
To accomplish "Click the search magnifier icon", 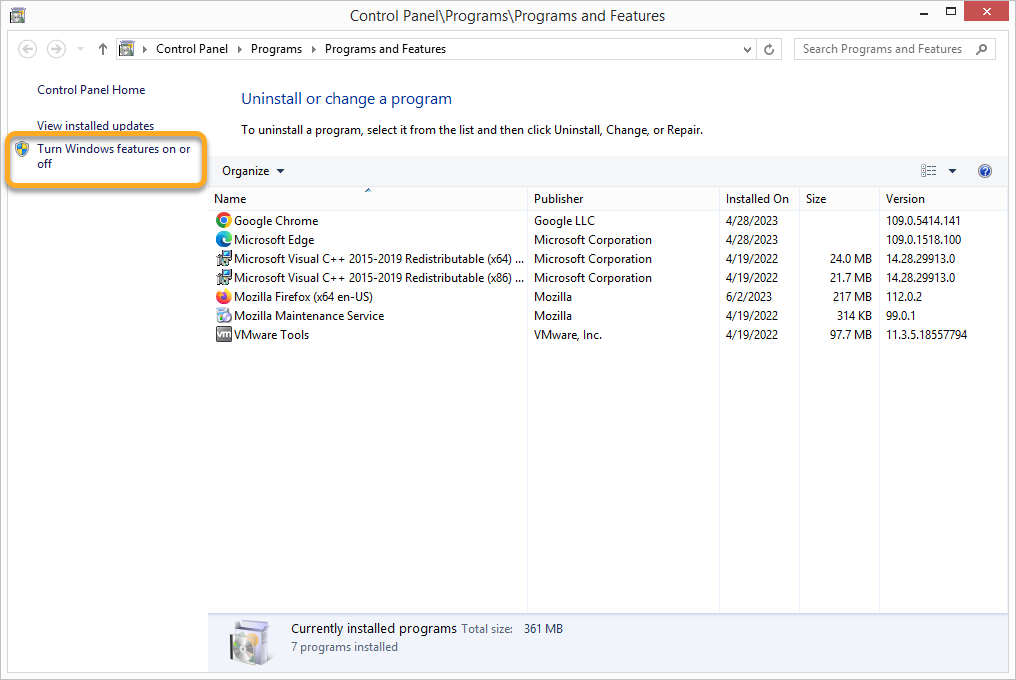I will 982,49.
